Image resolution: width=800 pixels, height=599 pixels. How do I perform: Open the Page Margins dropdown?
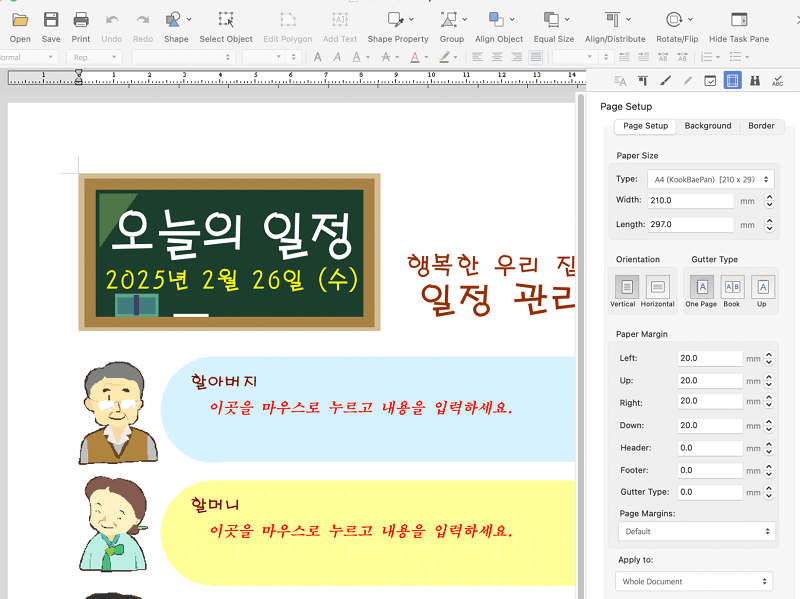696,531
